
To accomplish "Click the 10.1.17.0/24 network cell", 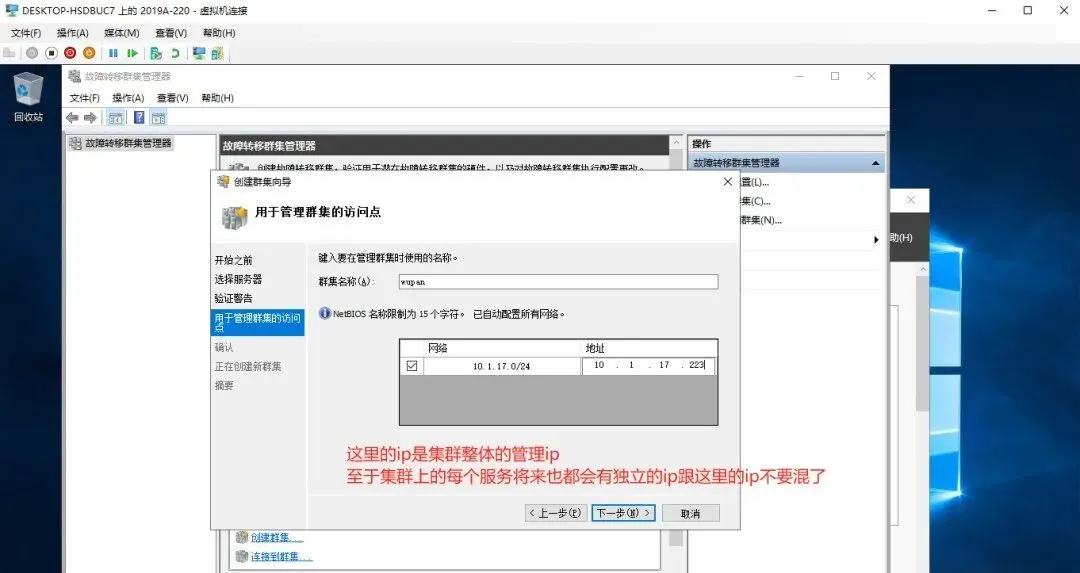I will [502, 366].
